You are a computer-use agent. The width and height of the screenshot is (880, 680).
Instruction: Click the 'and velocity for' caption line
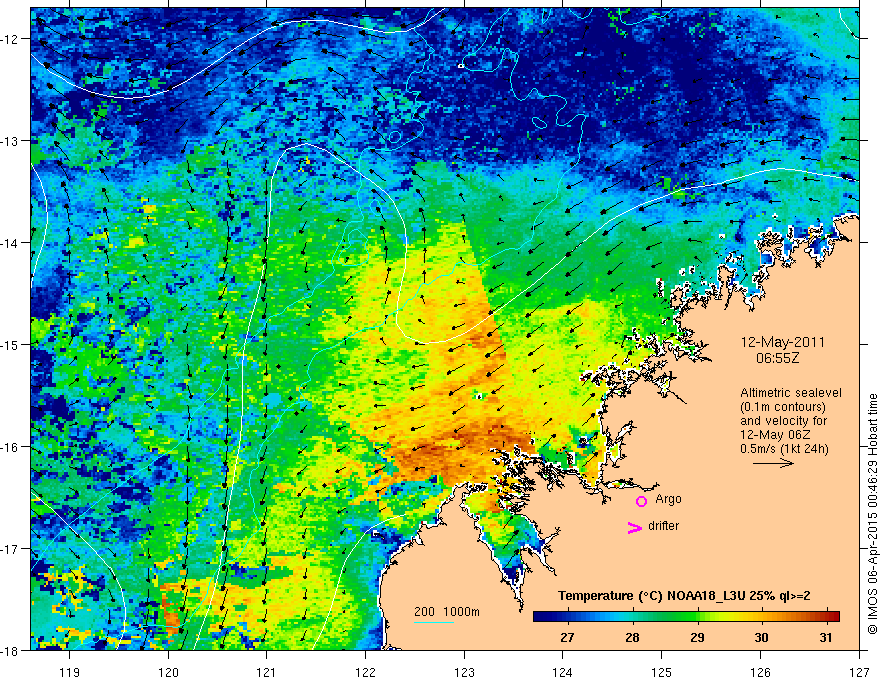tap(783, 421)
